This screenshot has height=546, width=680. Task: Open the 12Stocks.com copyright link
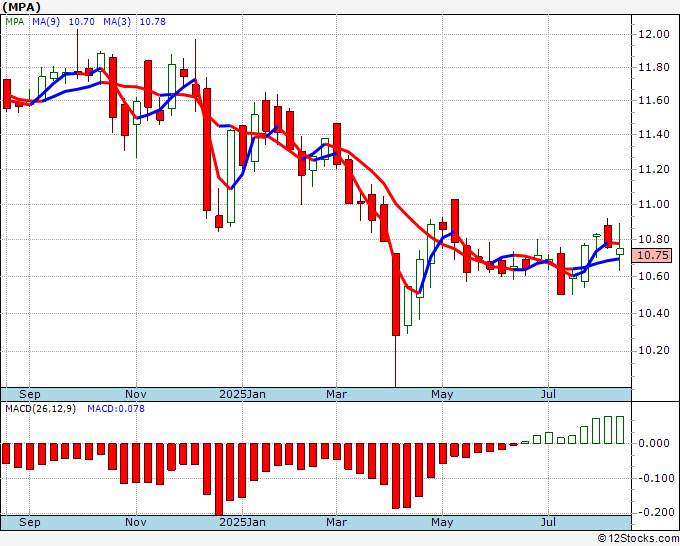click(x=638, y=539)
